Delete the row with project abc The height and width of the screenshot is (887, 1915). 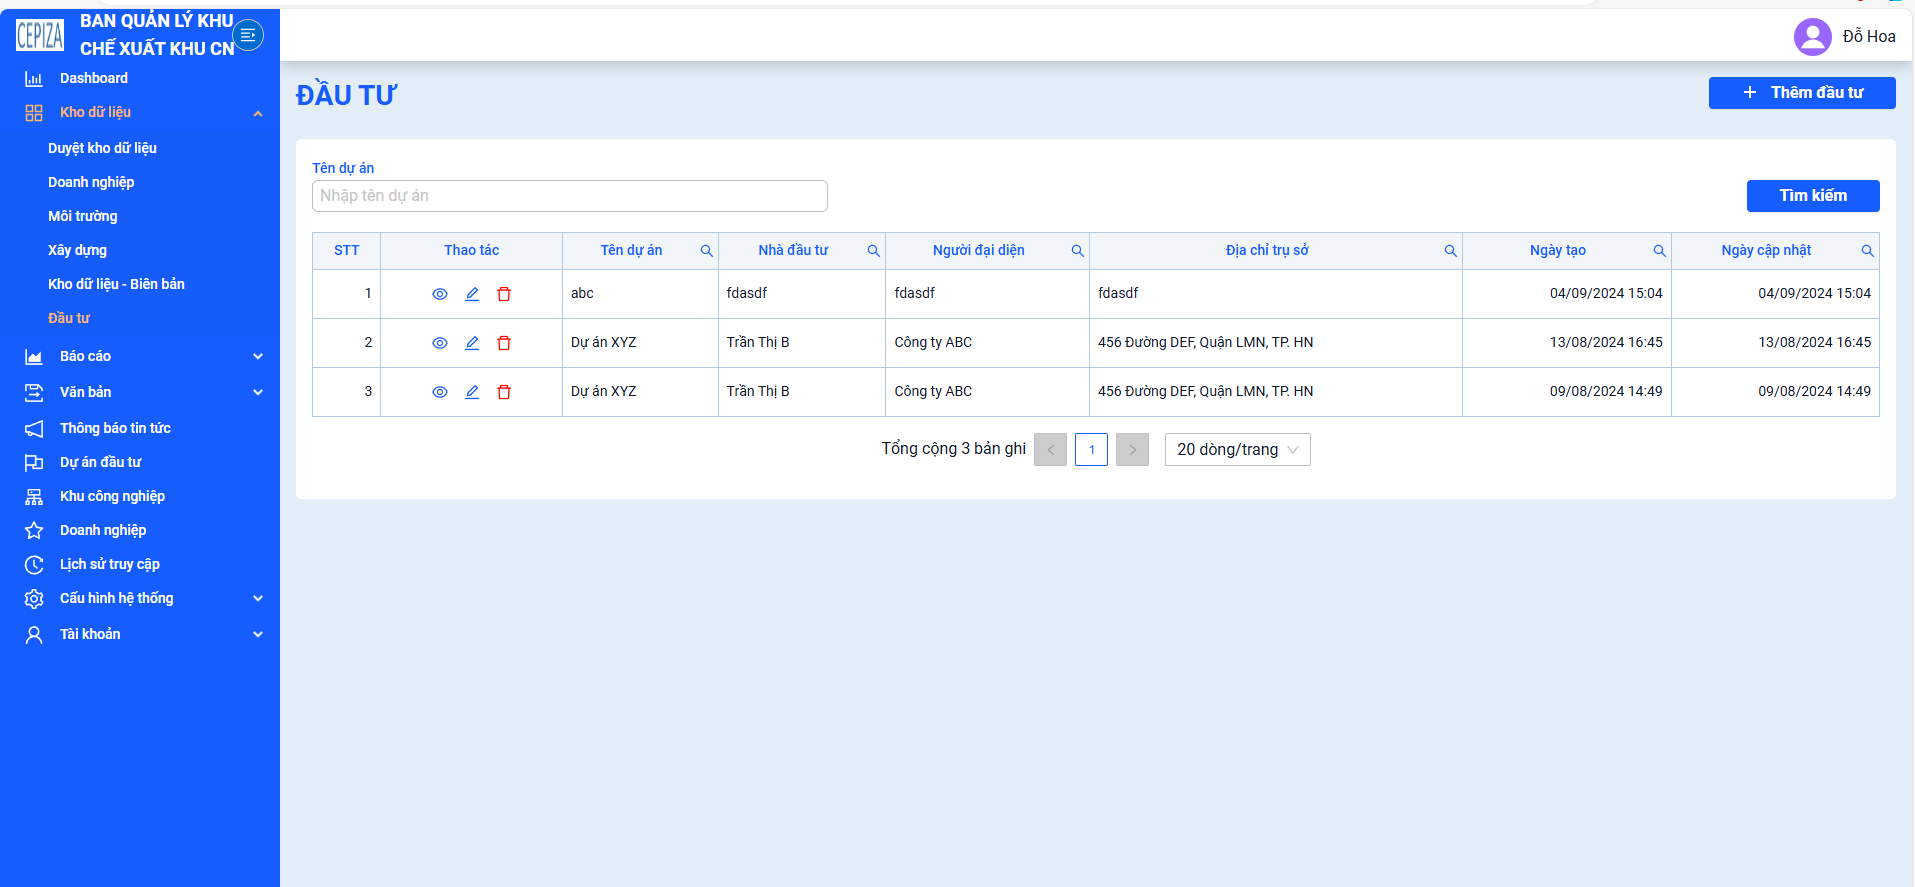coord(504,294)
